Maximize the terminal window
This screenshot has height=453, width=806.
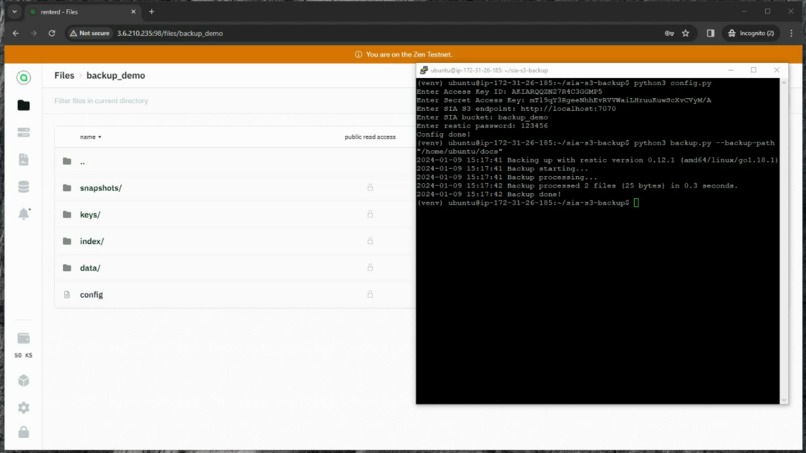754,70
